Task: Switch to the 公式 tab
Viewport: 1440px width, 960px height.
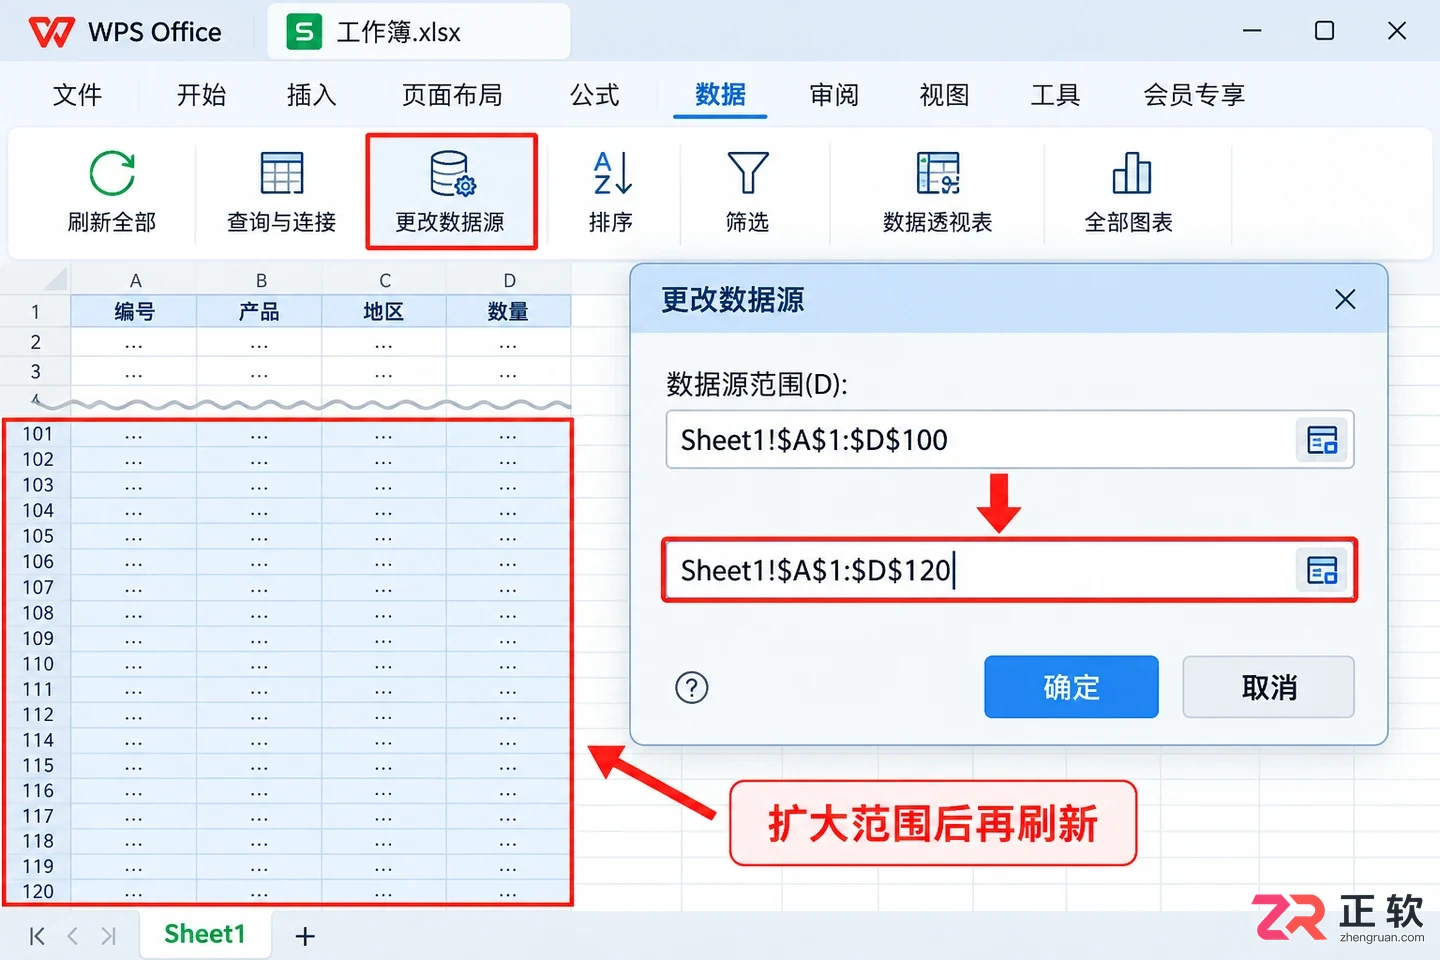Action: point(595,95)
